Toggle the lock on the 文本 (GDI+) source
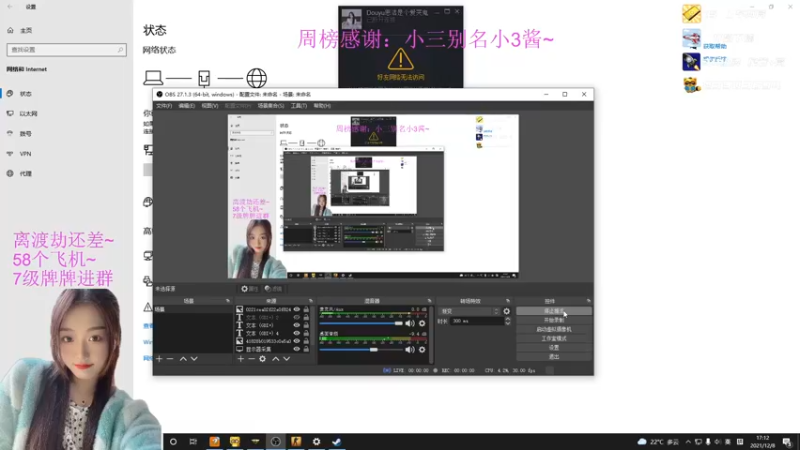 coord(306,325)
